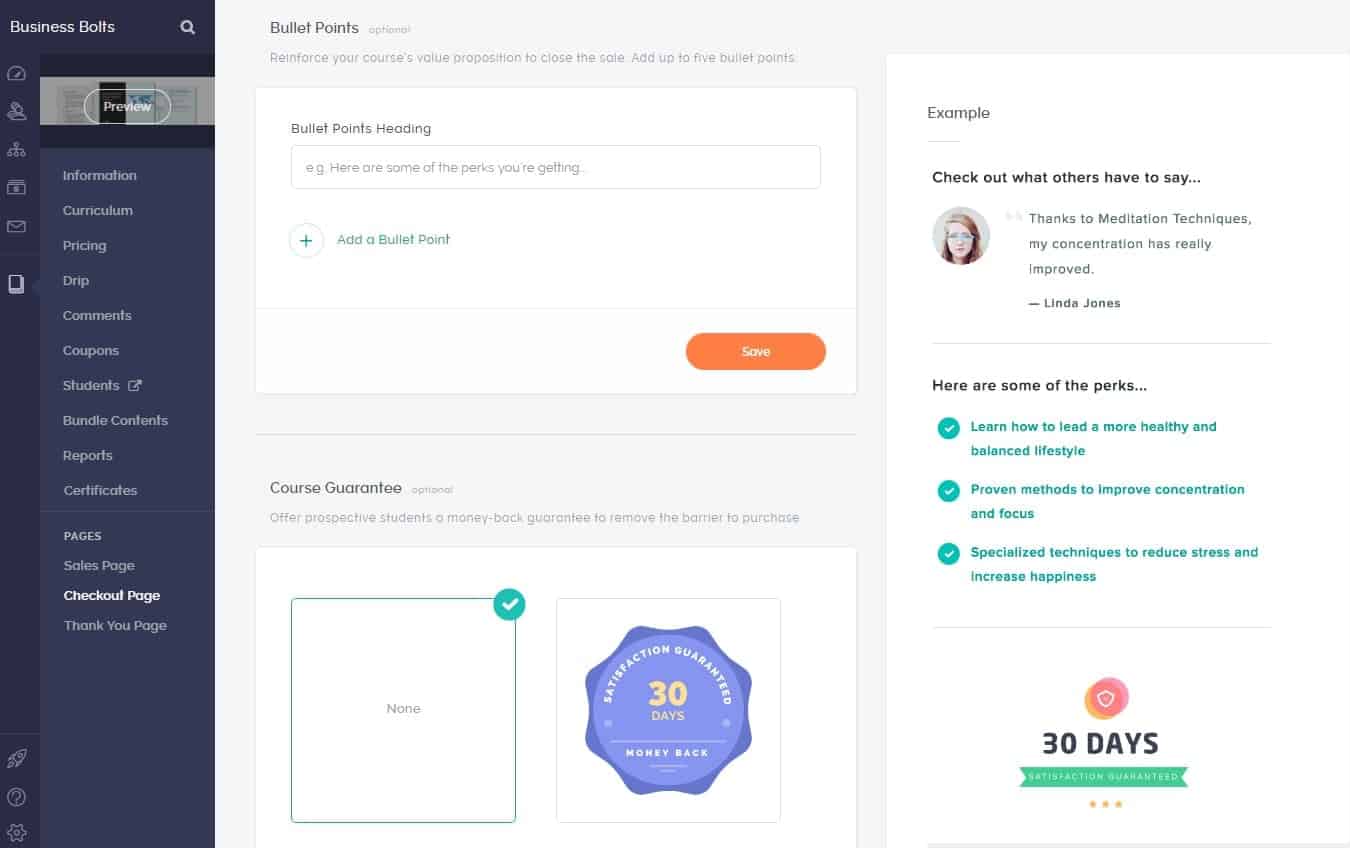Select the 30 days money back badge
This screenshot has height=848, width=1350.
click(668, 709)
